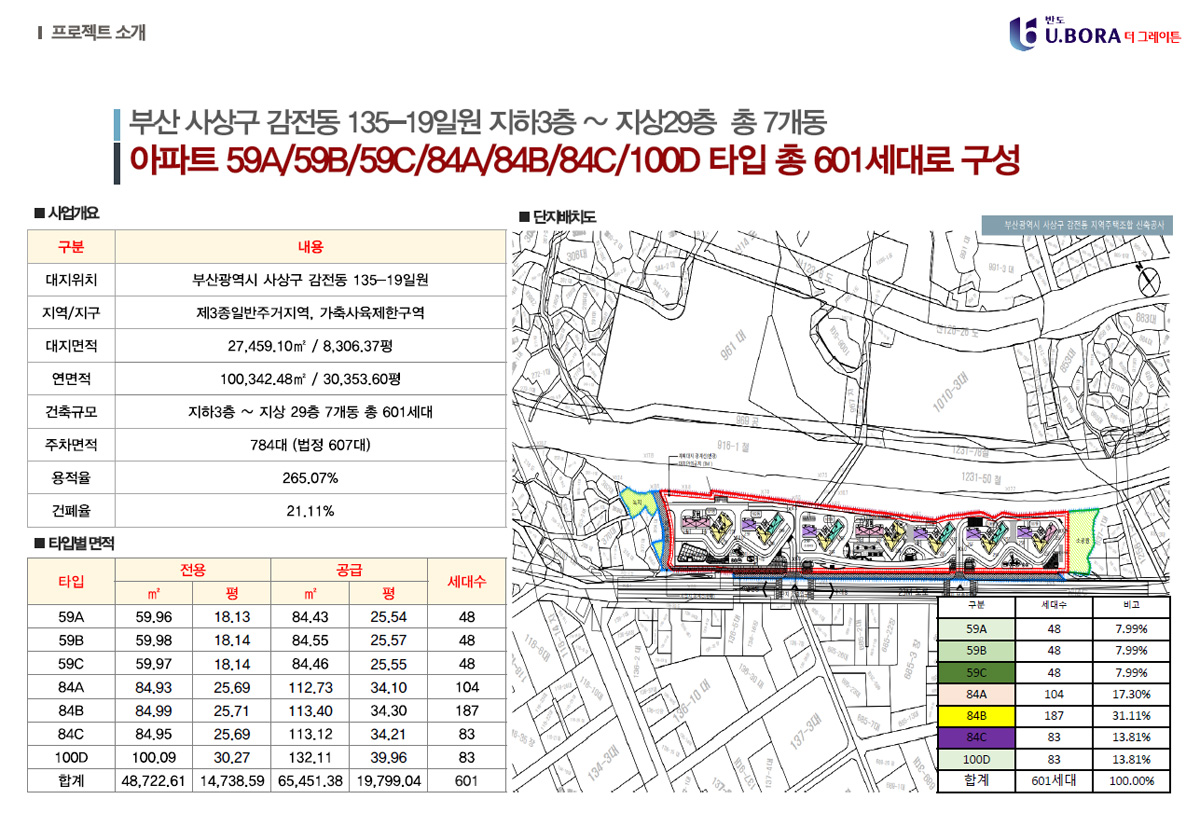1200x813 pixels.
Task: Click the 84C row's '34.21' pyeong value
Action: tap(388, 734)
